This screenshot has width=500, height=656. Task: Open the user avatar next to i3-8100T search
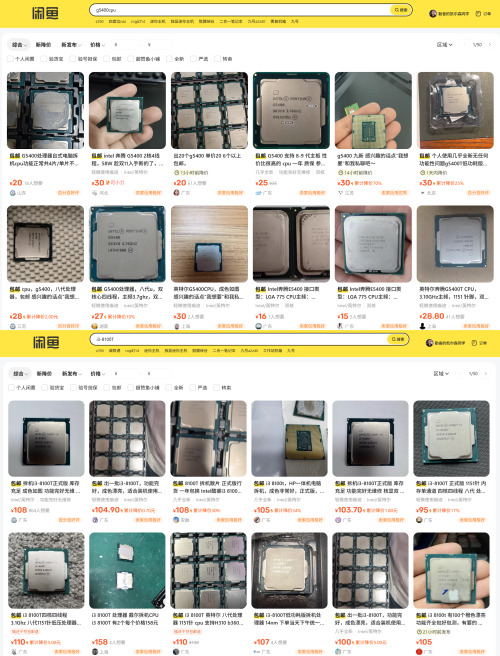pos(429,343)
